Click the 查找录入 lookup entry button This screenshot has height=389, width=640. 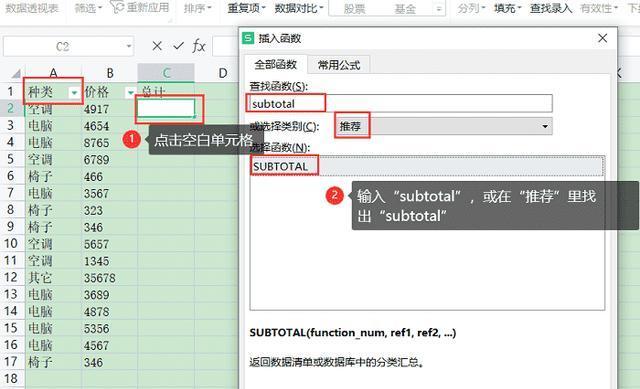551,8
